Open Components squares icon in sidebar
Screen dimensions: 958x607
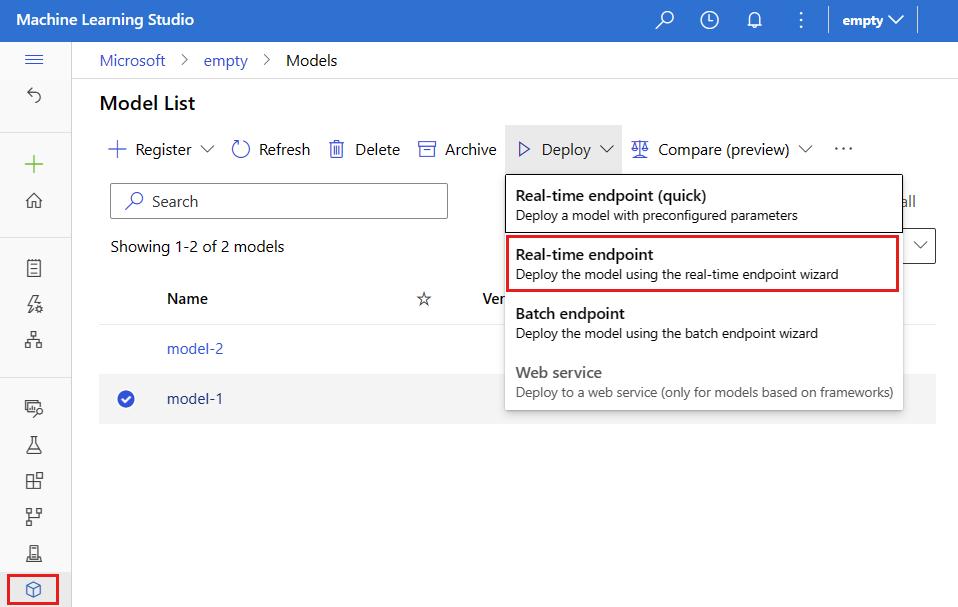point(34,481)
